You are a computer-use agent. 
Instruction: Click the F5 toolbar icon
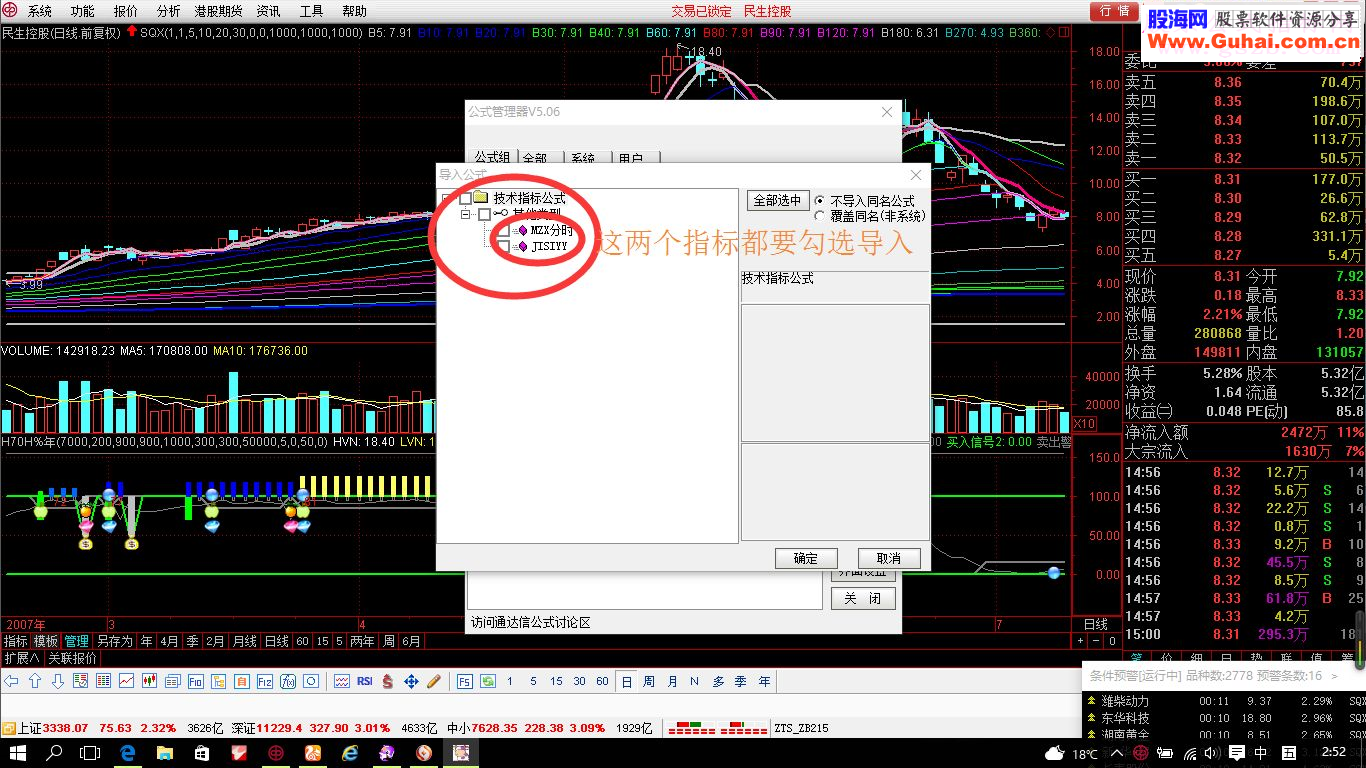[465, 681]
